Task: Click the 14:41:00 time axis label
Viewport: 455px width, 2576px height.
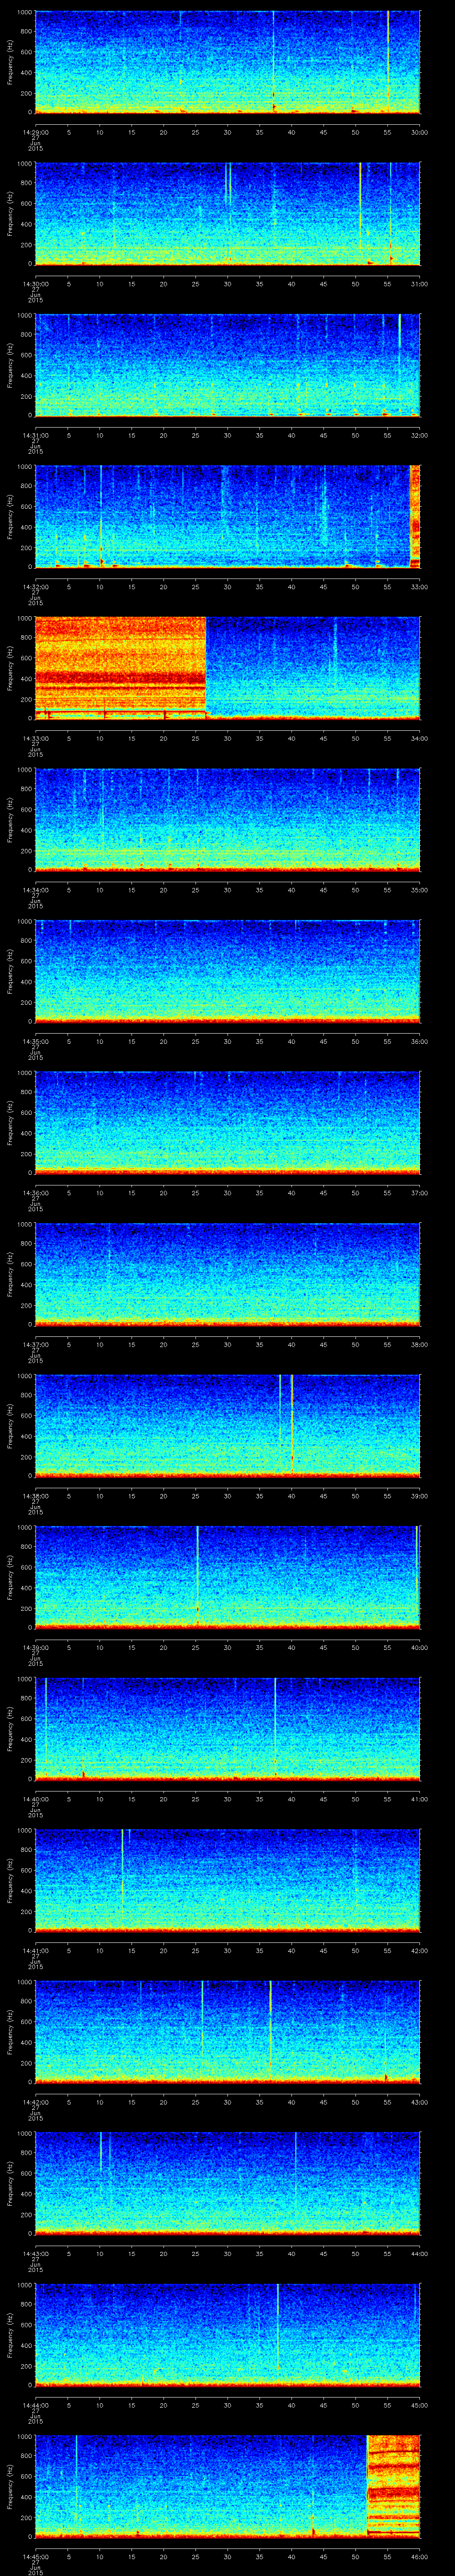Action: (x=35, y=1950)
